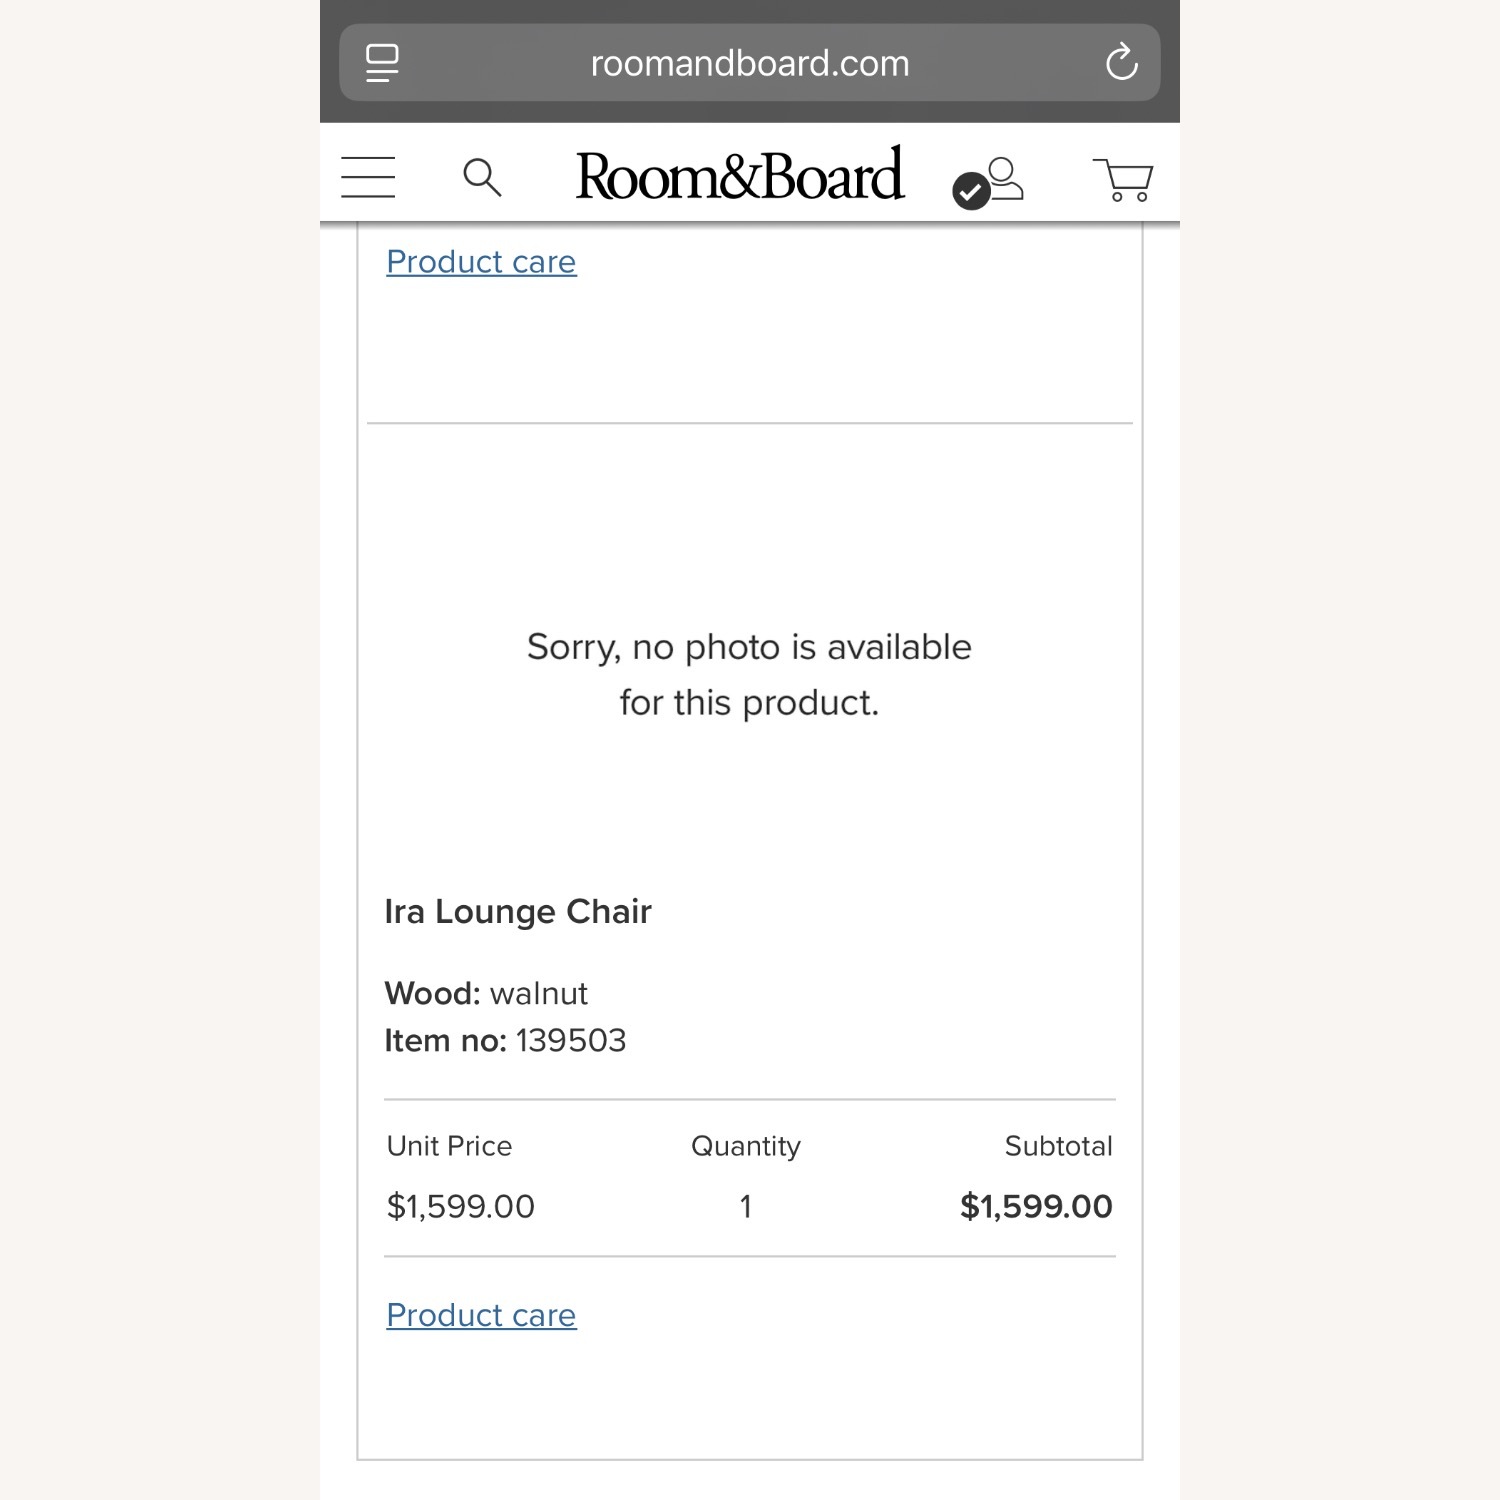
Task: Tap the checkmark badge on the account icon
Action: pyautogui.click(x=968, y=188)
